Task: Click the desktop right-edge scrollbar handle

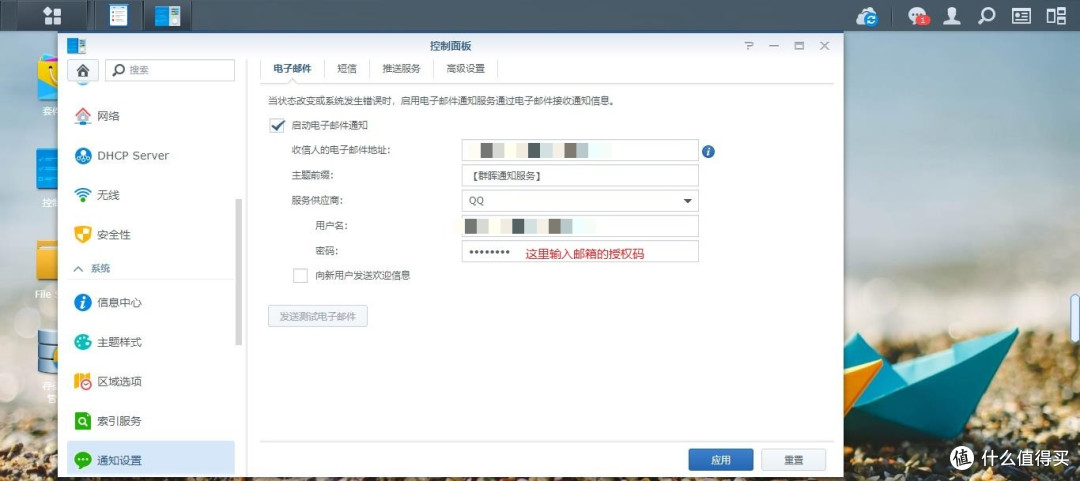Action: pos(1074,317)
